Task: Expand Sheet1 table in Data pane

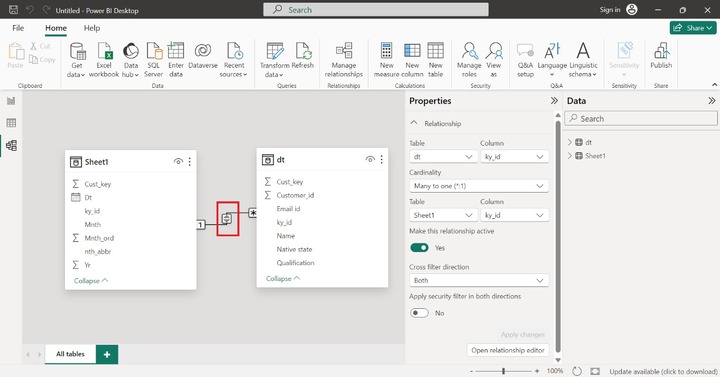Action: [570, 156]
